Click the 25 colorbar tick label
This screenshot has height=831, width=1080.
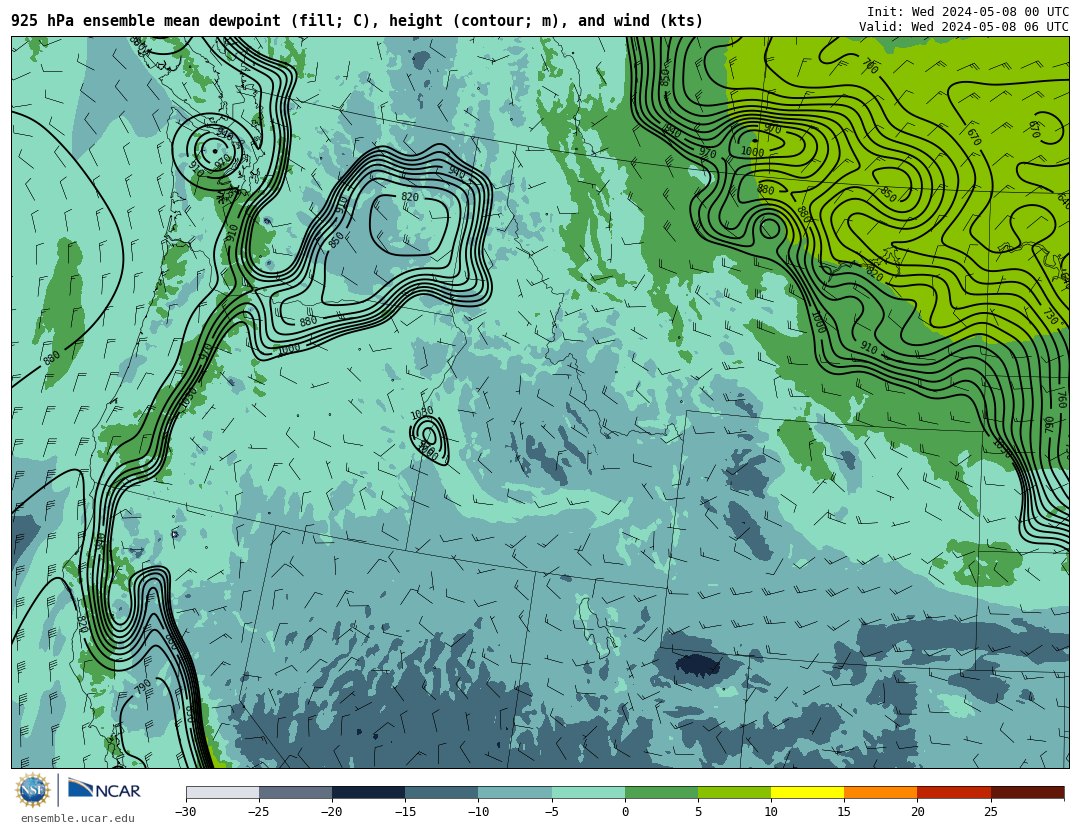point(991,812)
